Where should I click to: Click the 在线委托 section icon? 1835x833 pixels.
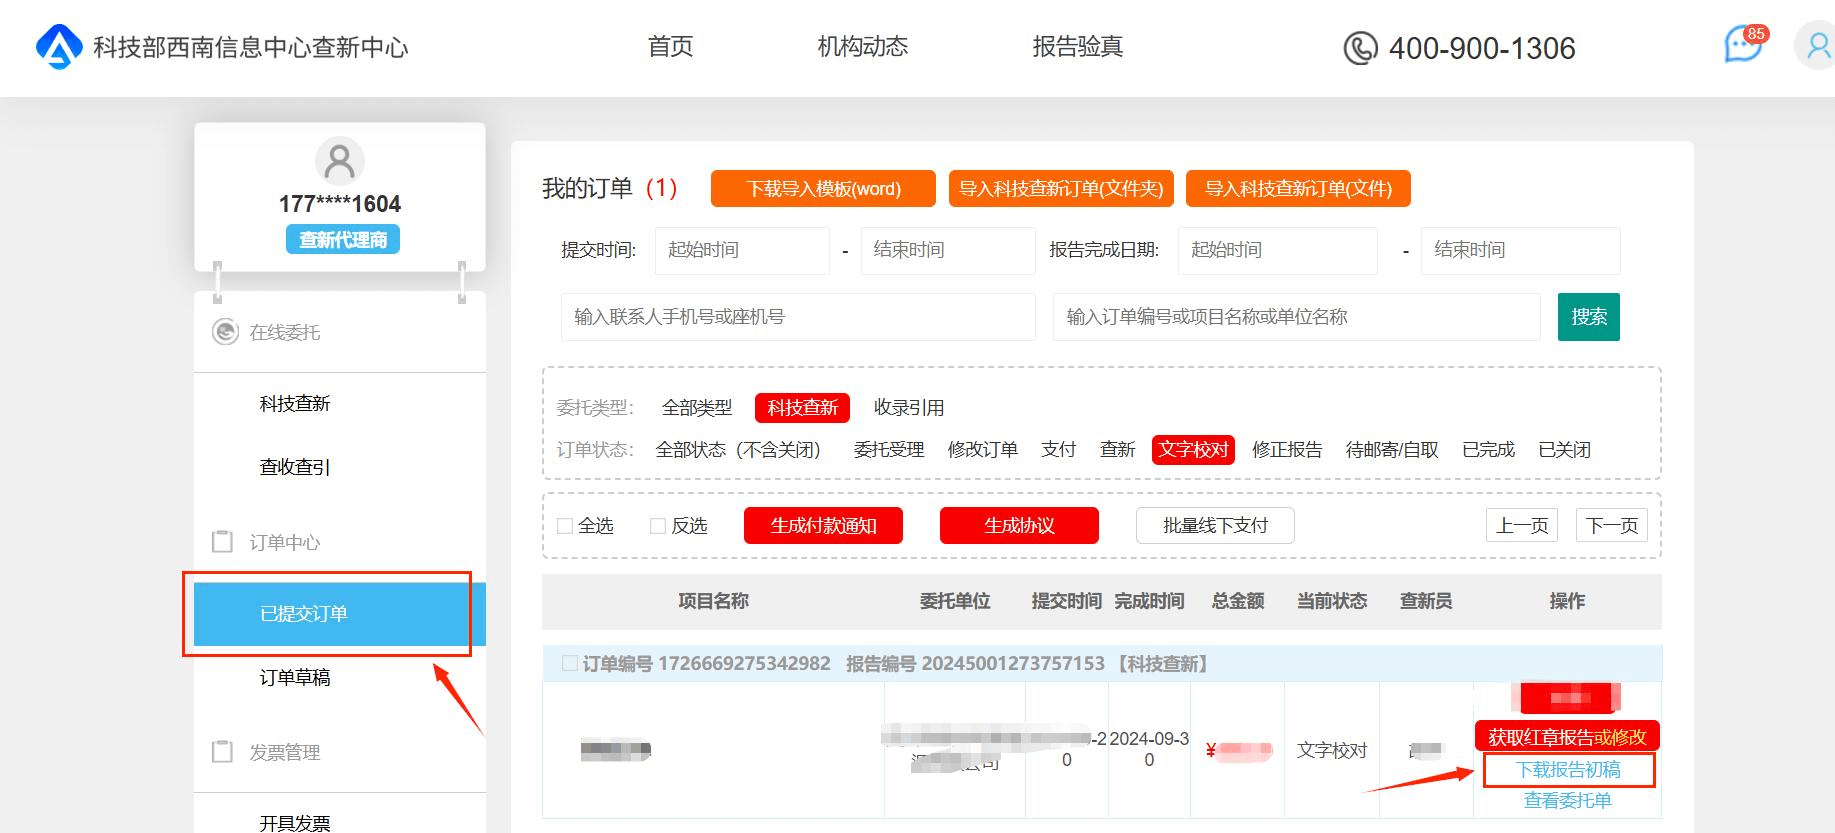[x=225, y=332]
